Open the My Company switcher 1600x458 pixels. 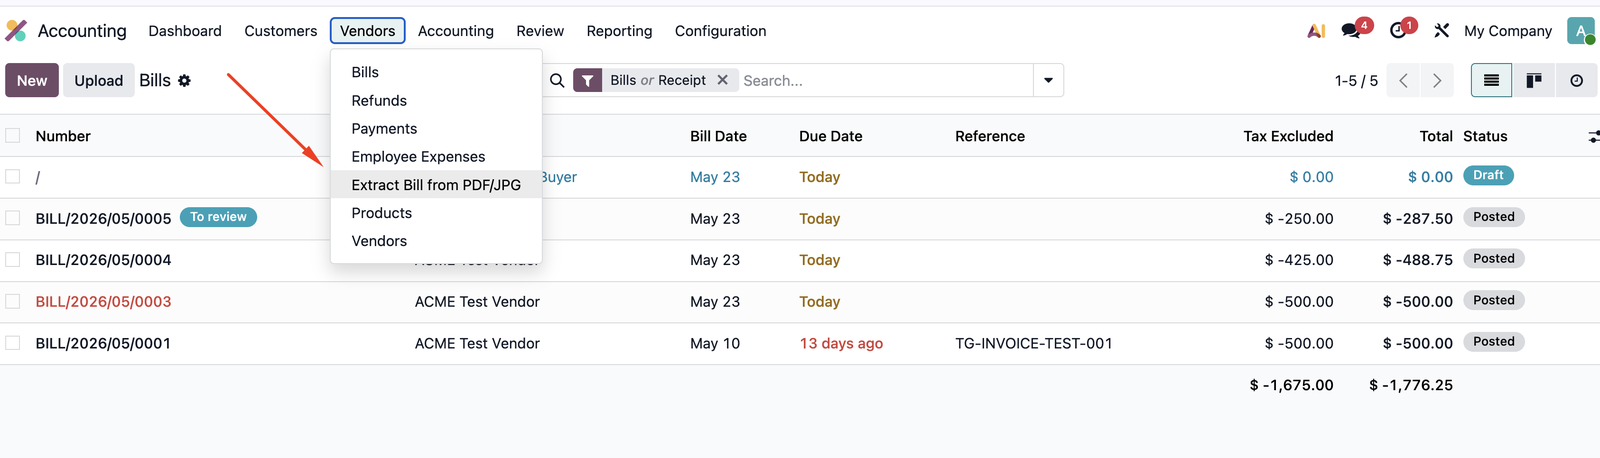coord(1508,31)
